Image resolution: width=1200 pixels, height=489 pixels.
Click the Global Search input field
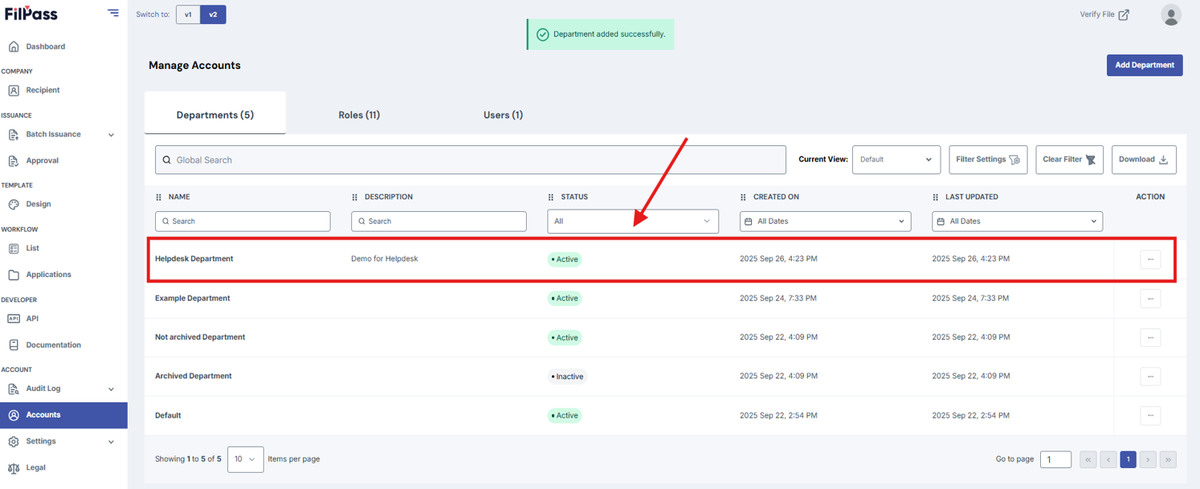pos(470,160)
